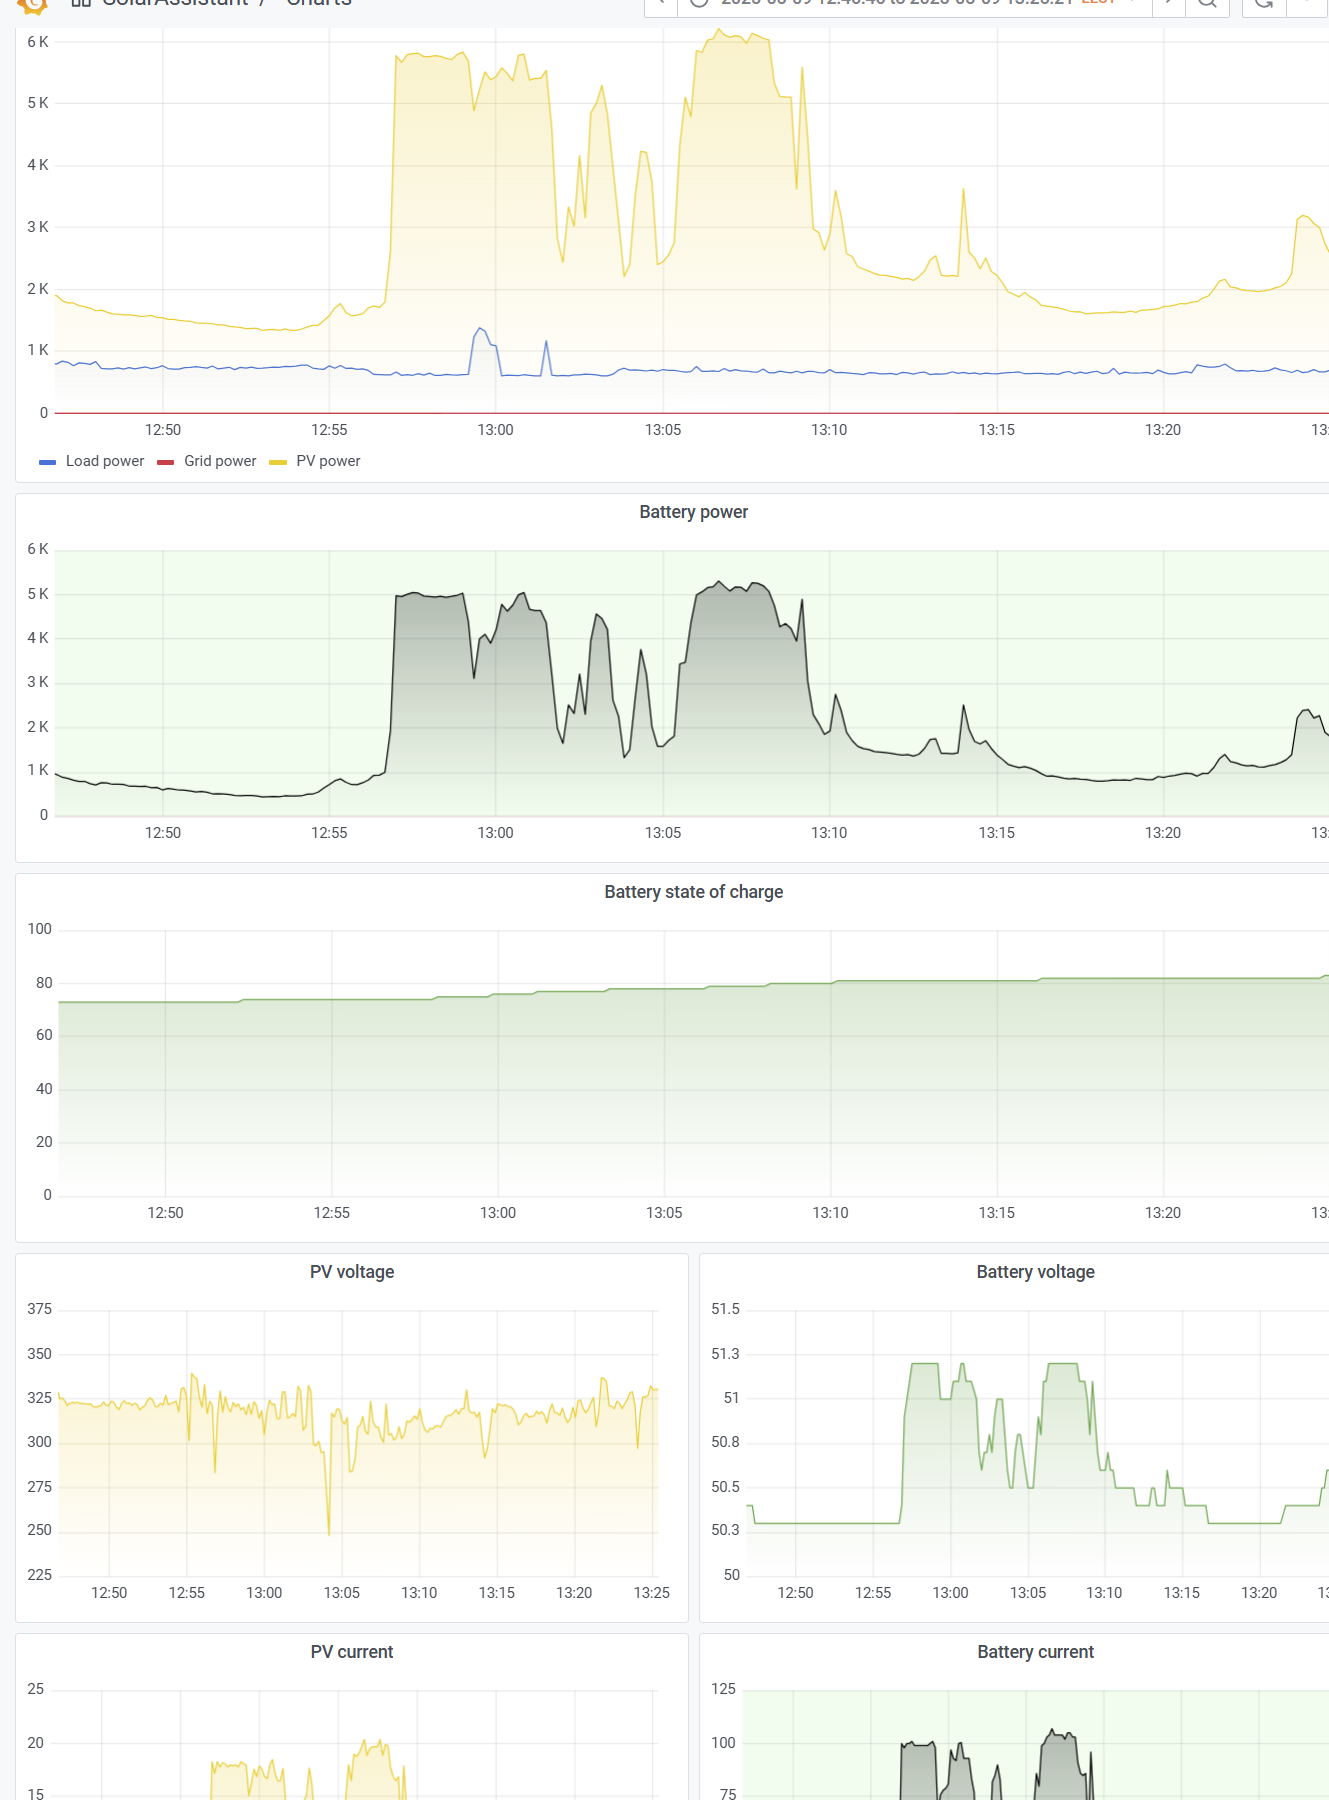Toggle Grid power series in legend
The height and width of the screenshot is (1800, 1329).
coord(220,461)
